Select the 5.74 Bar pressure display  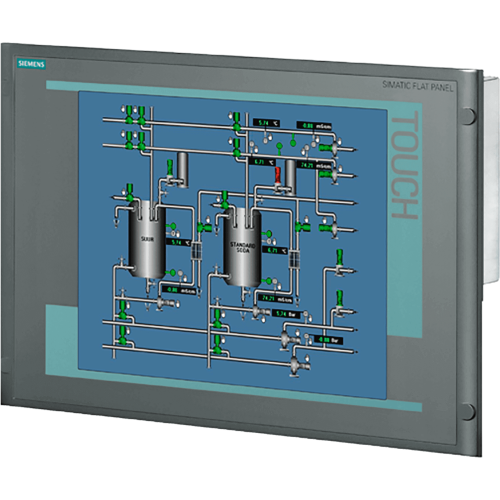click(x=287, y=314)
